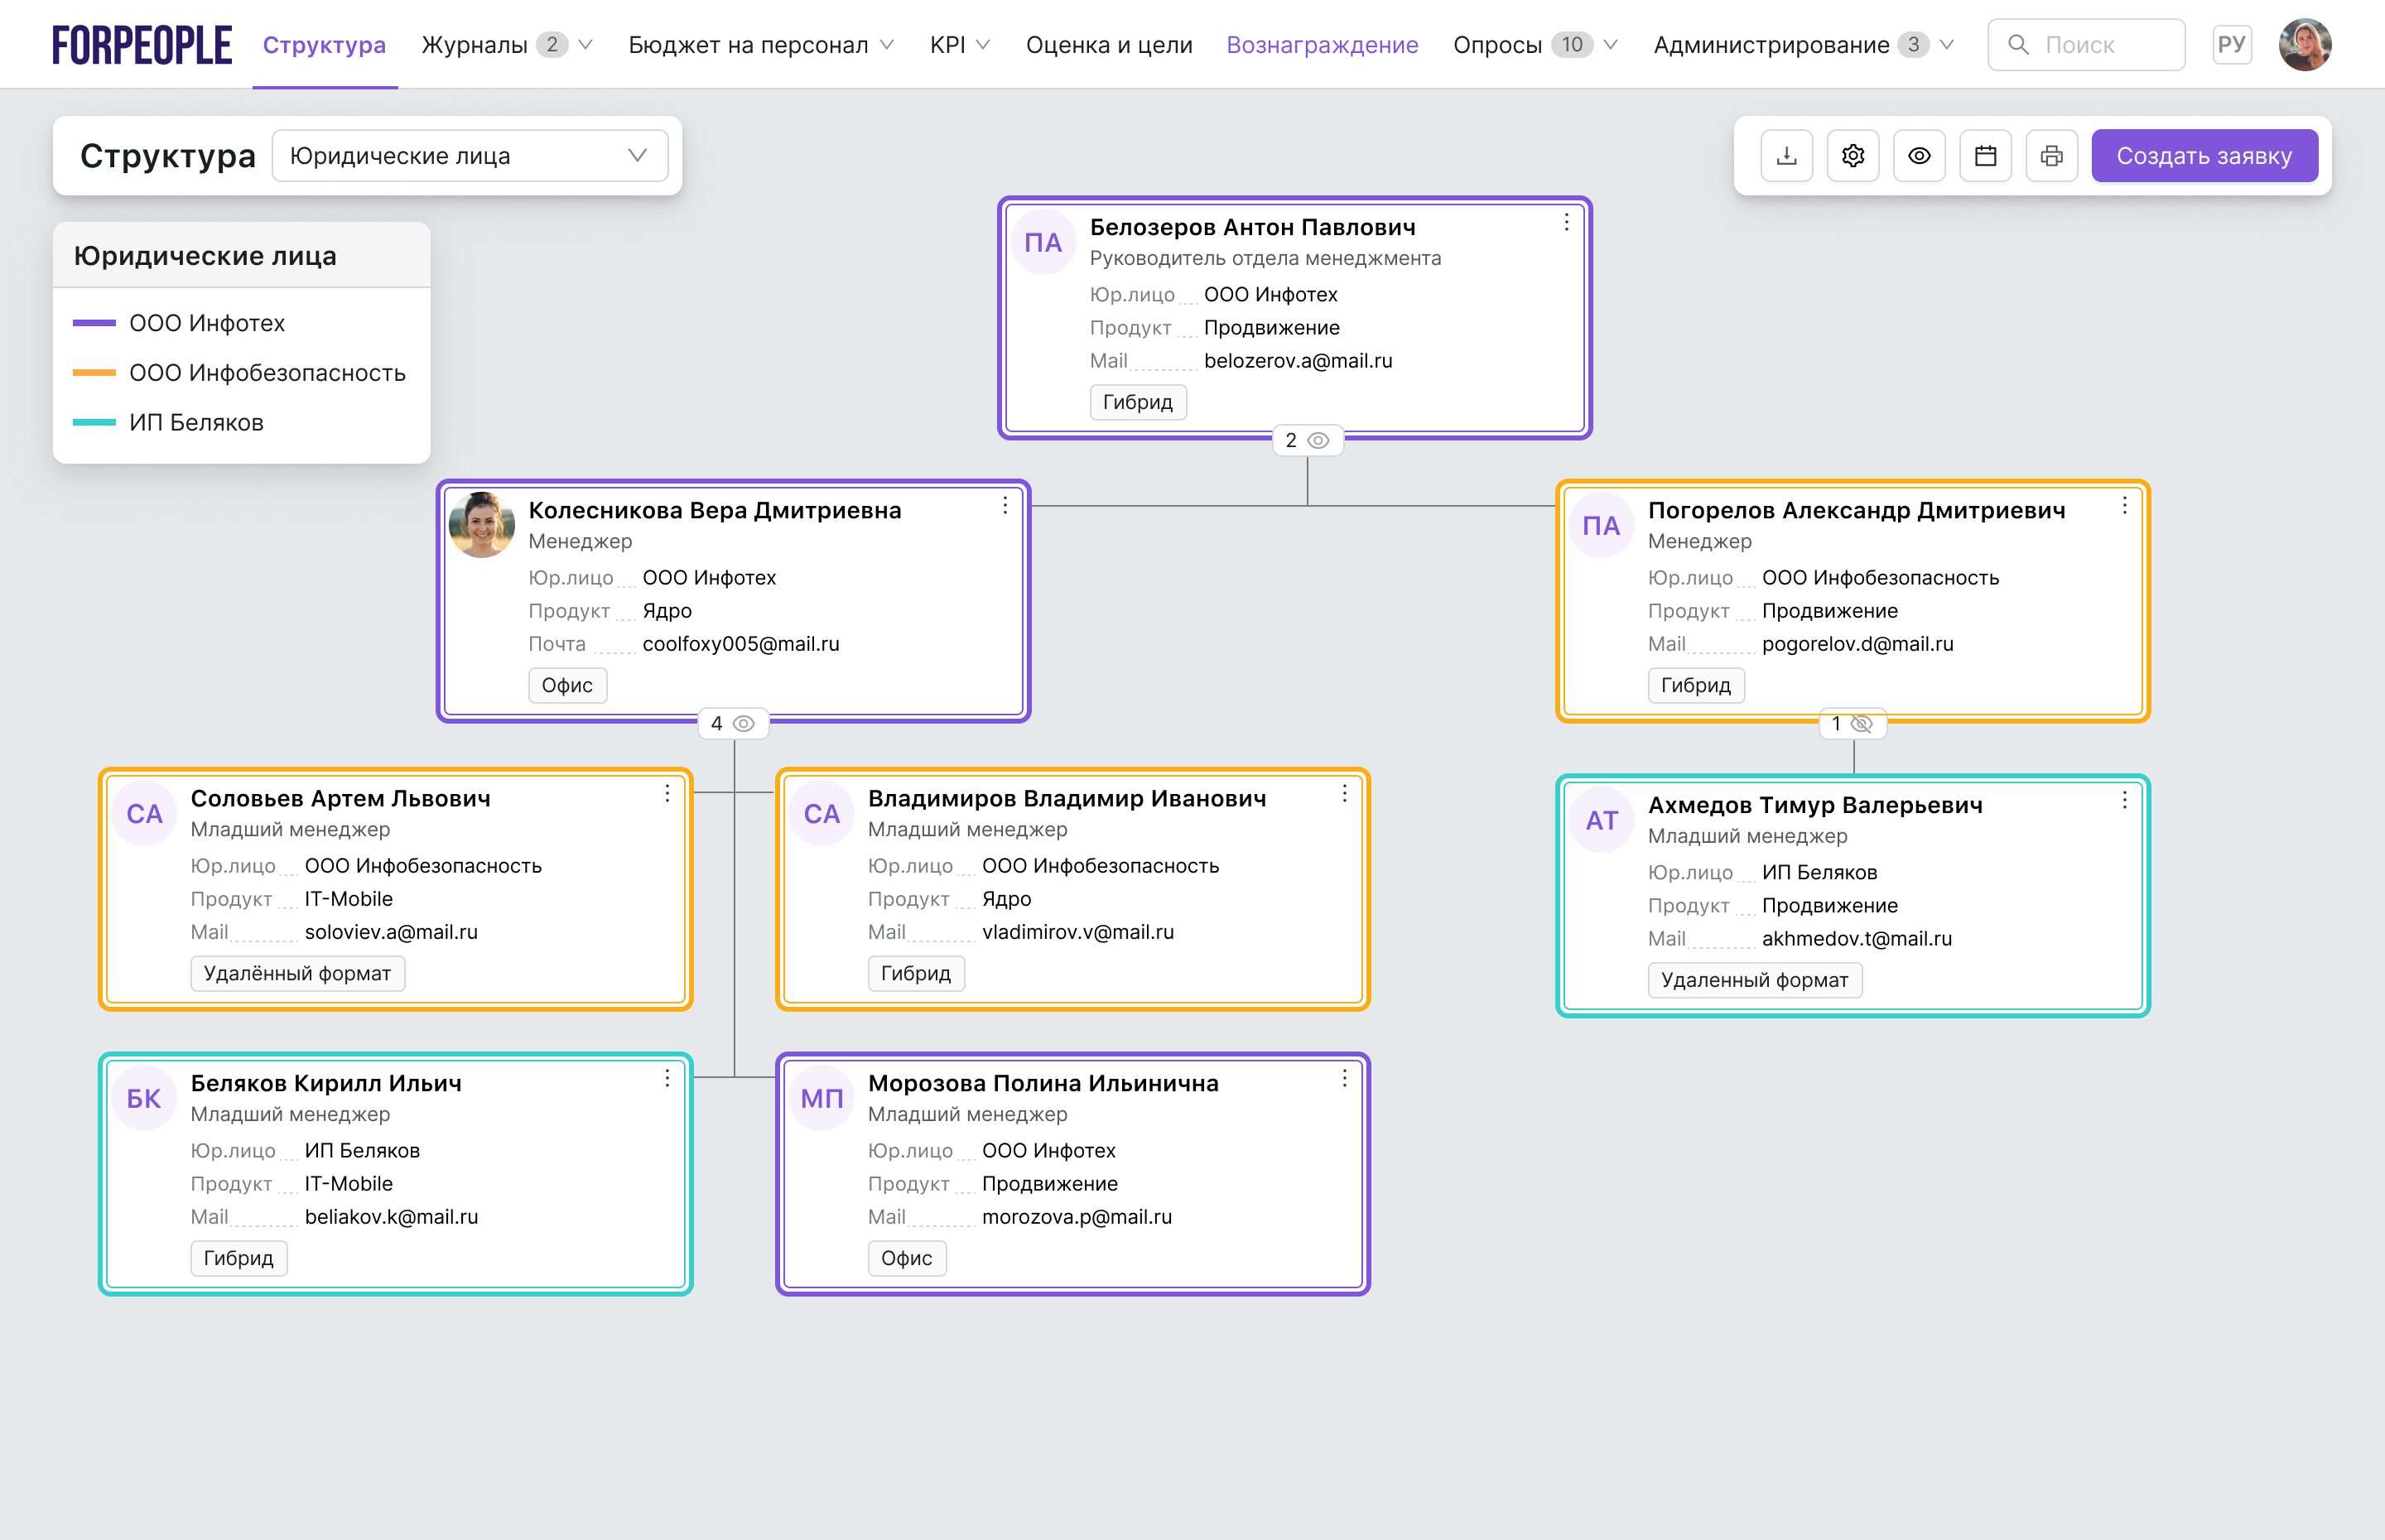Open the Оценка и цели tab
Image resolution: width=2385 pixels, height=1540 pixels.
click(x=1108, y=45)
